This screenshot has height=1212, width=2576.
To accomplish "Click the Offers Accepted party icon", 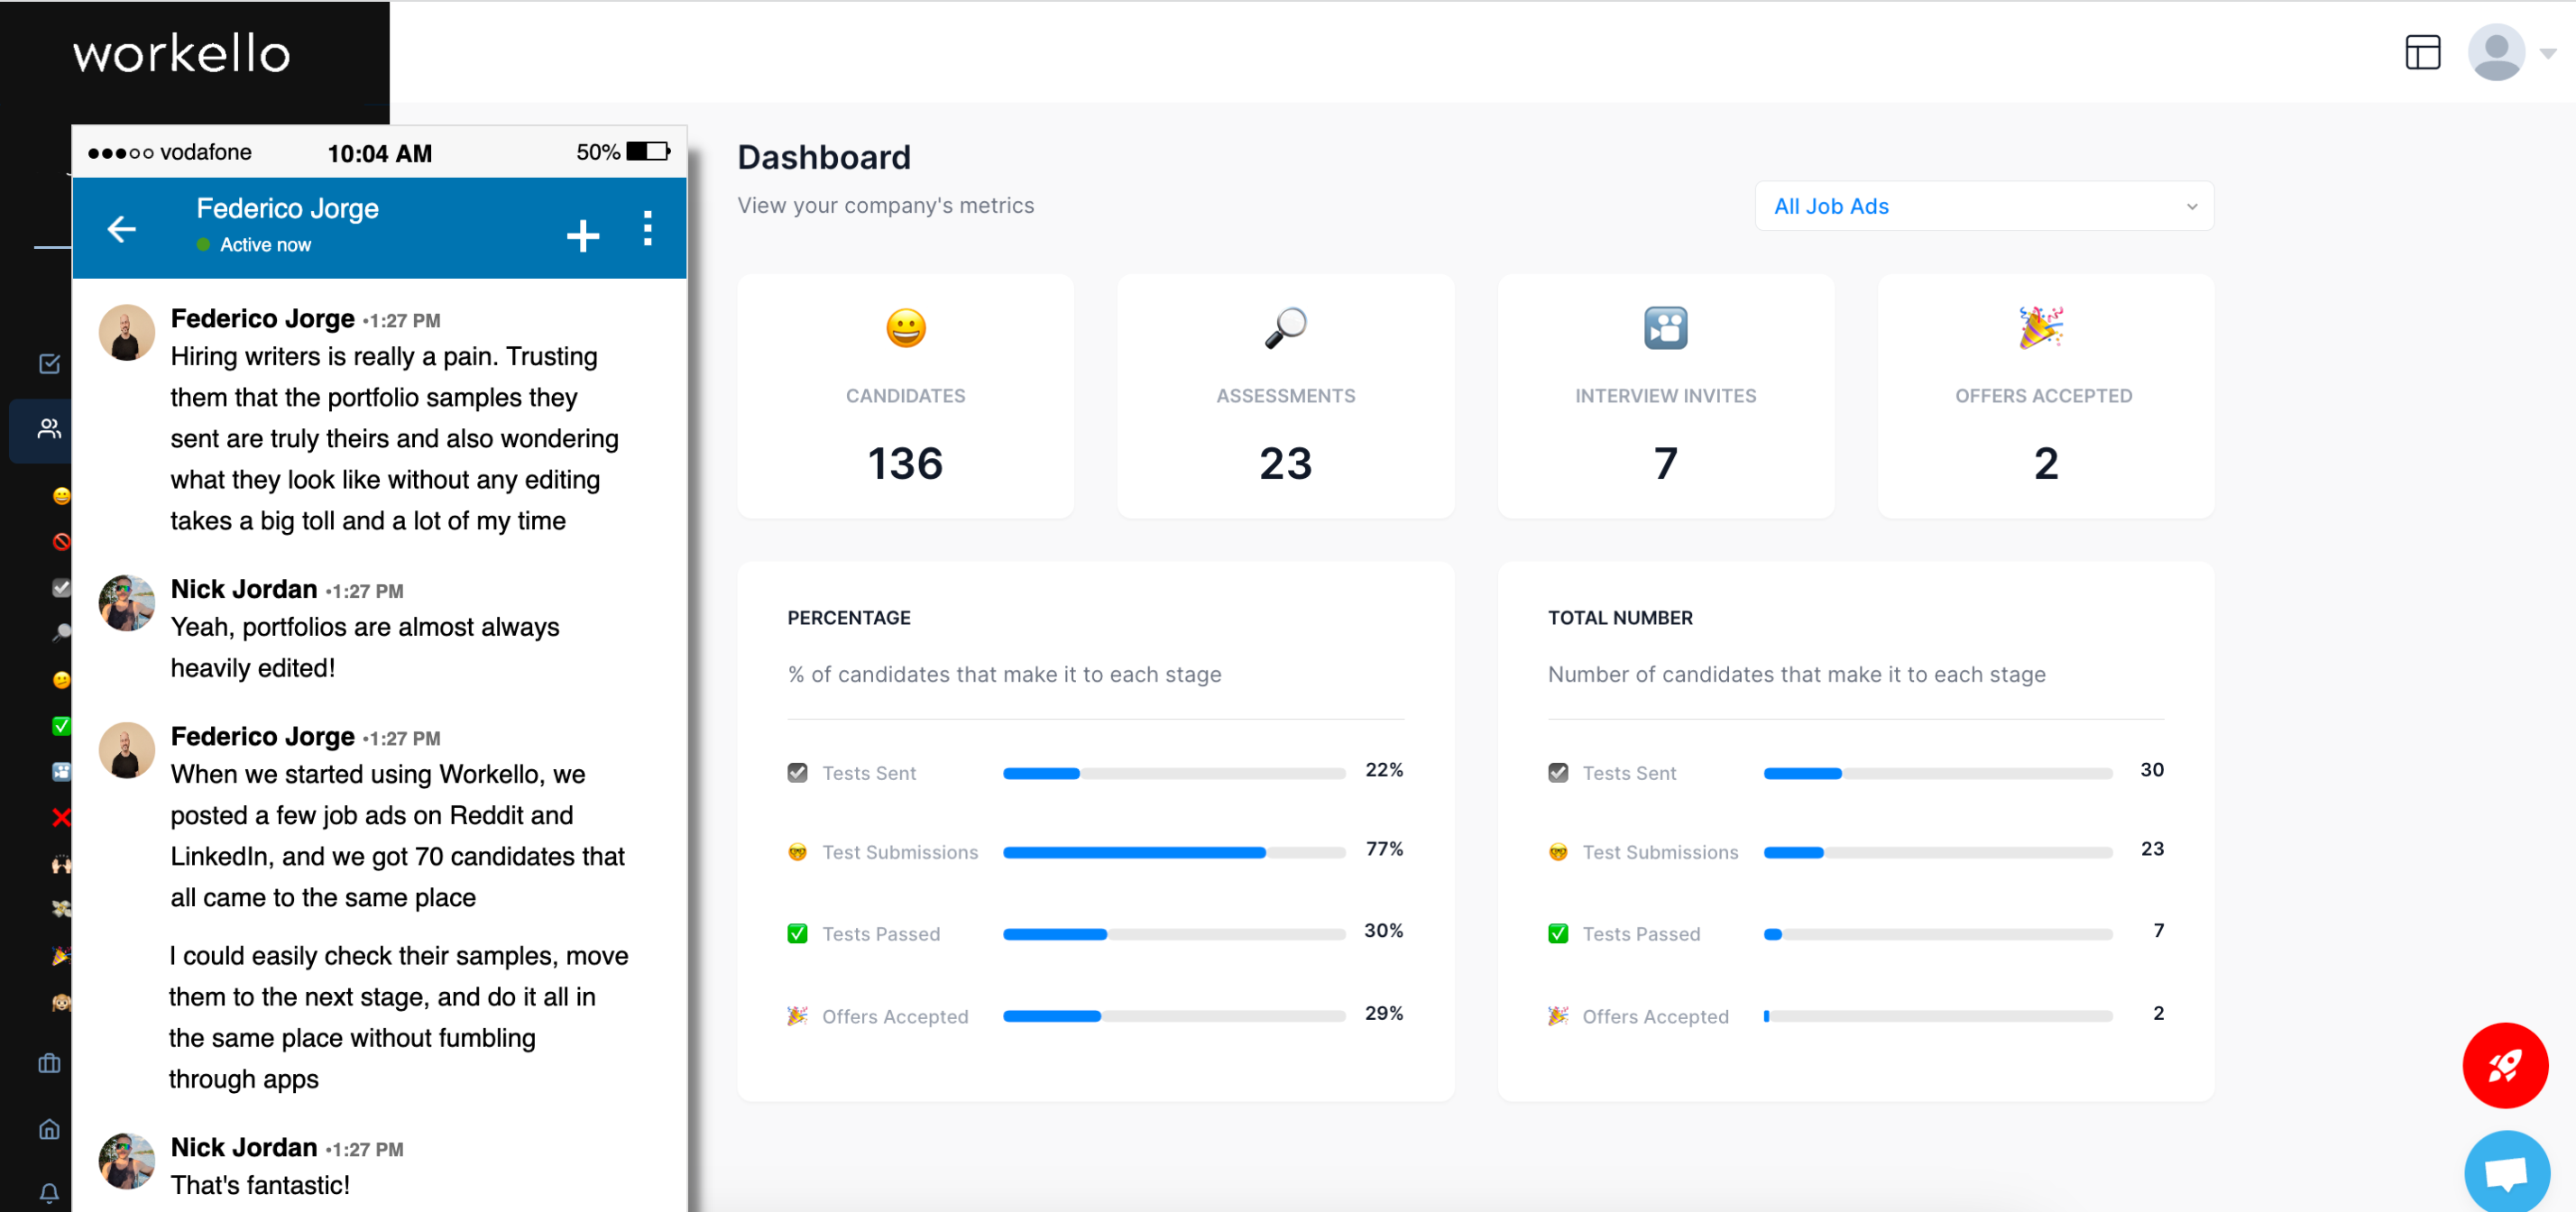I will tap(2041, 327).
